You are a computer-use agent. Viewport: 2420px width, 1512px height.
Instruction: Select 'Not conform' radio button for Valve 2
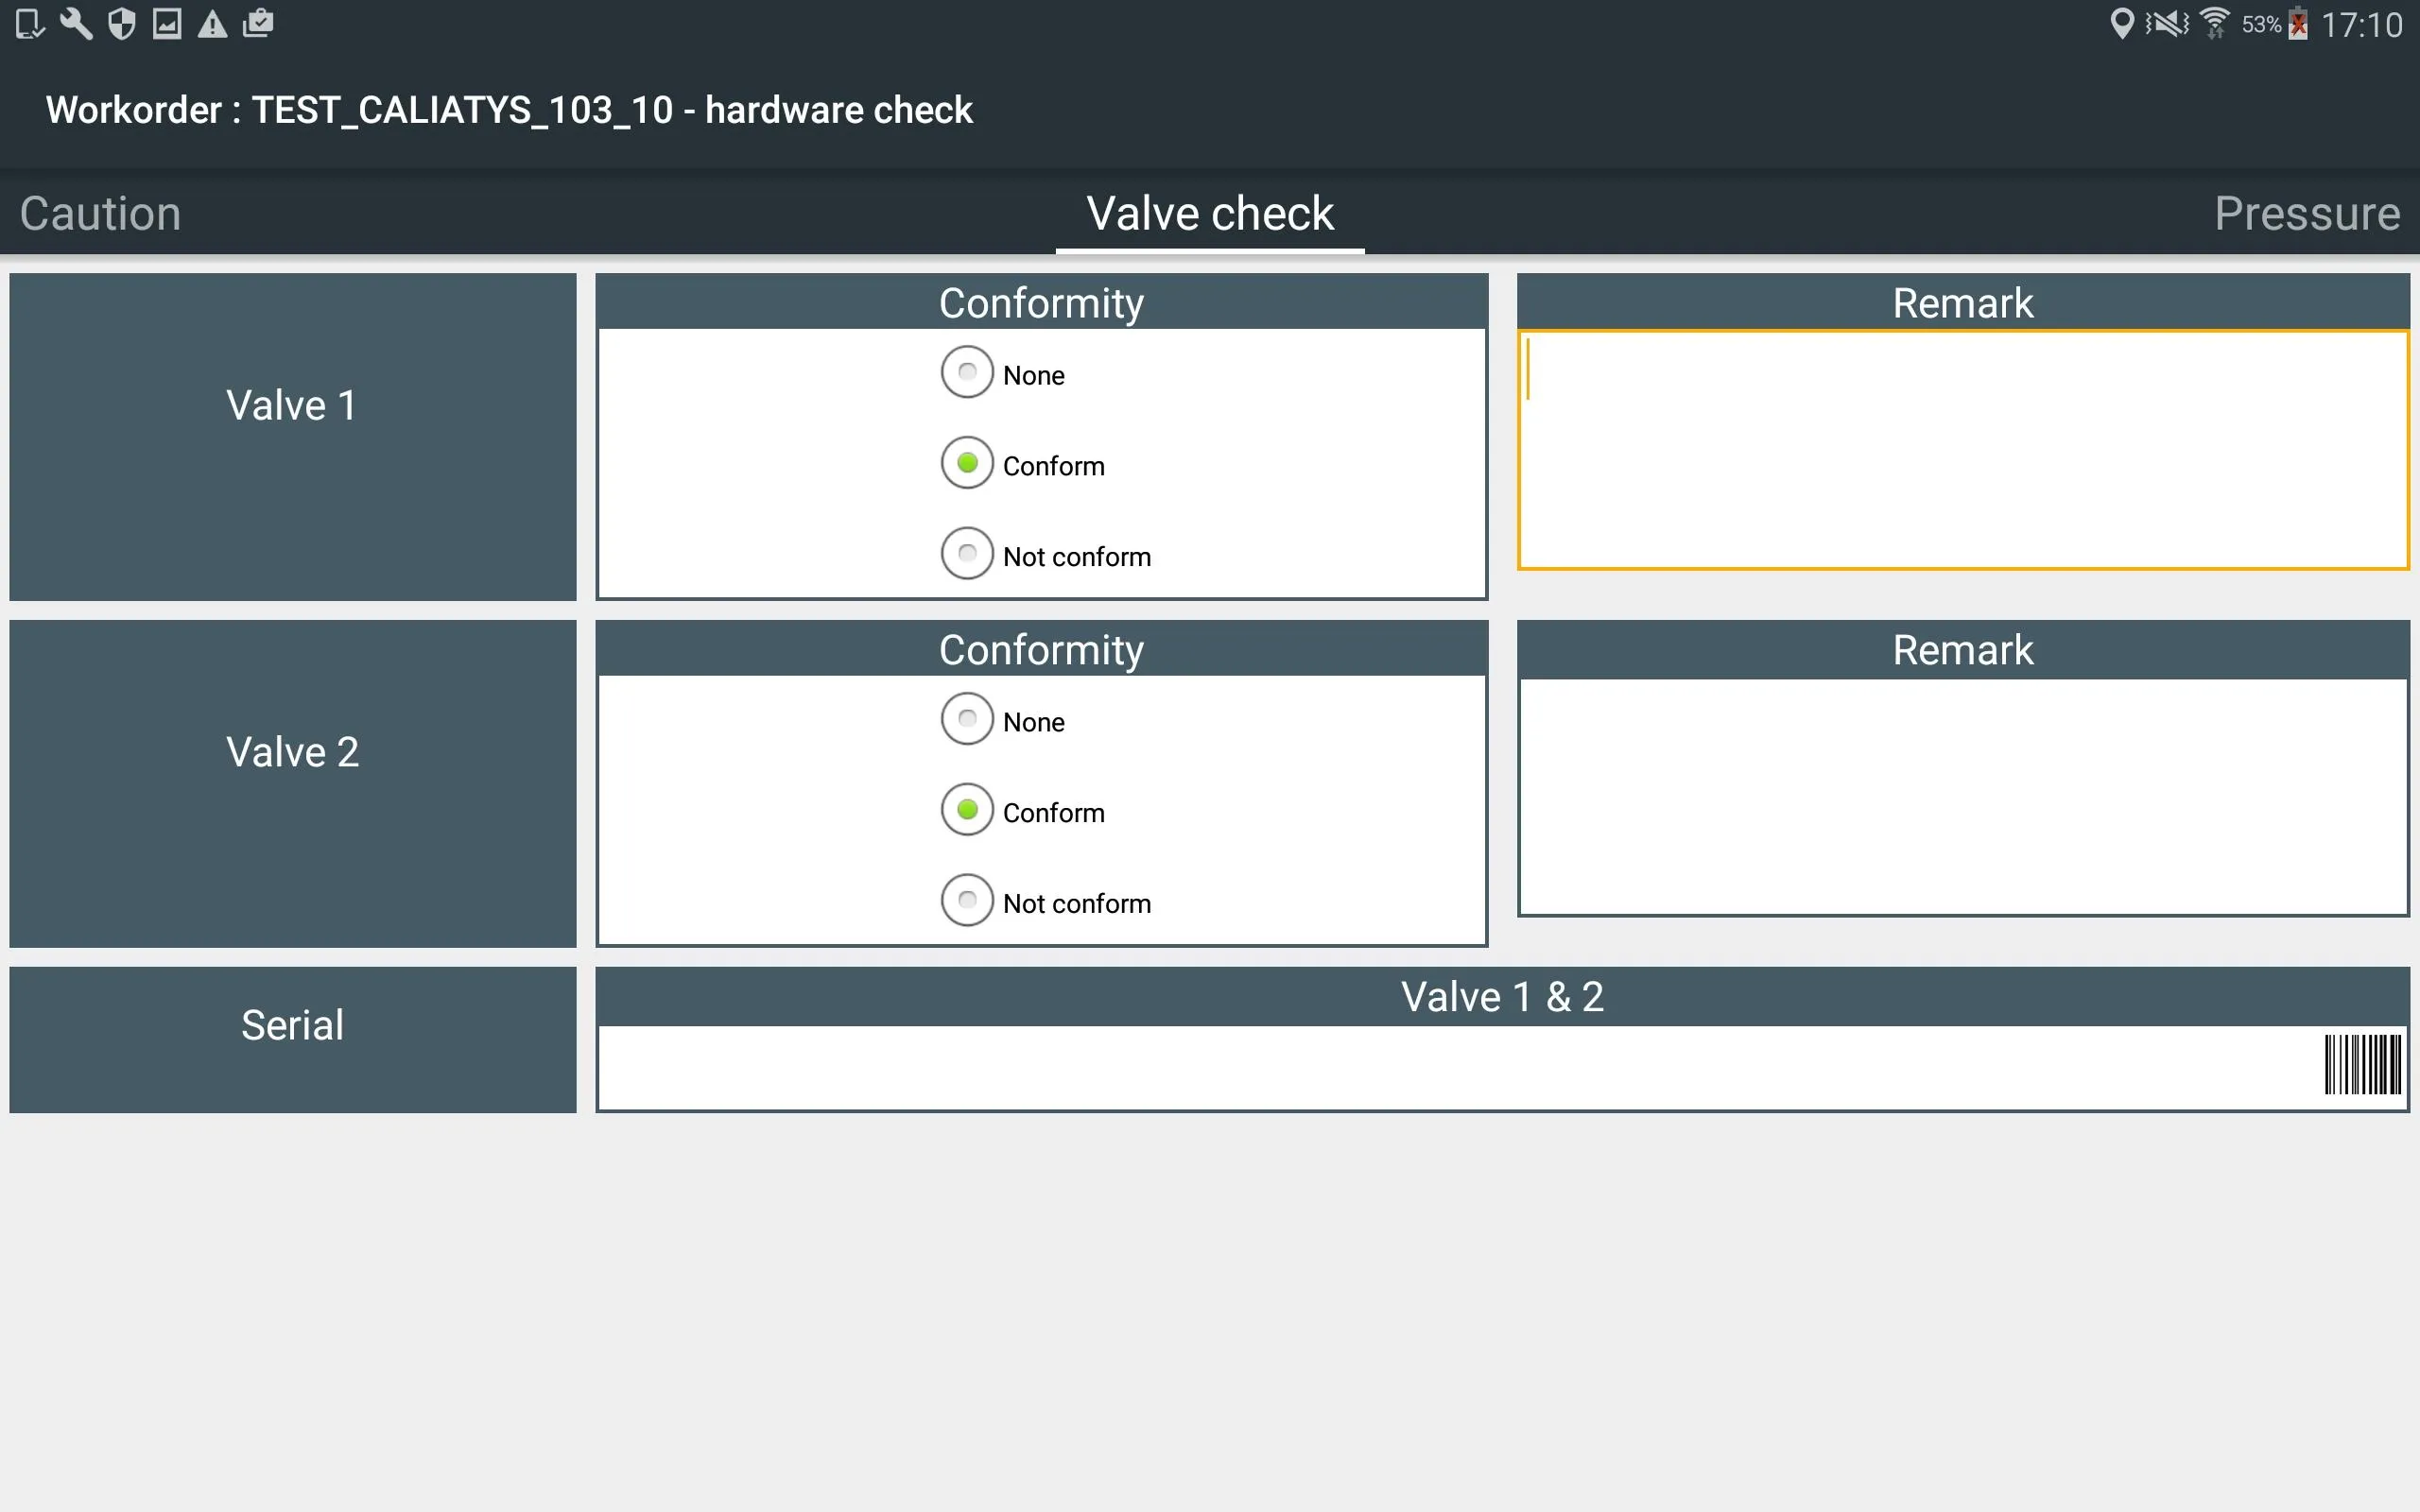(967, 902)
